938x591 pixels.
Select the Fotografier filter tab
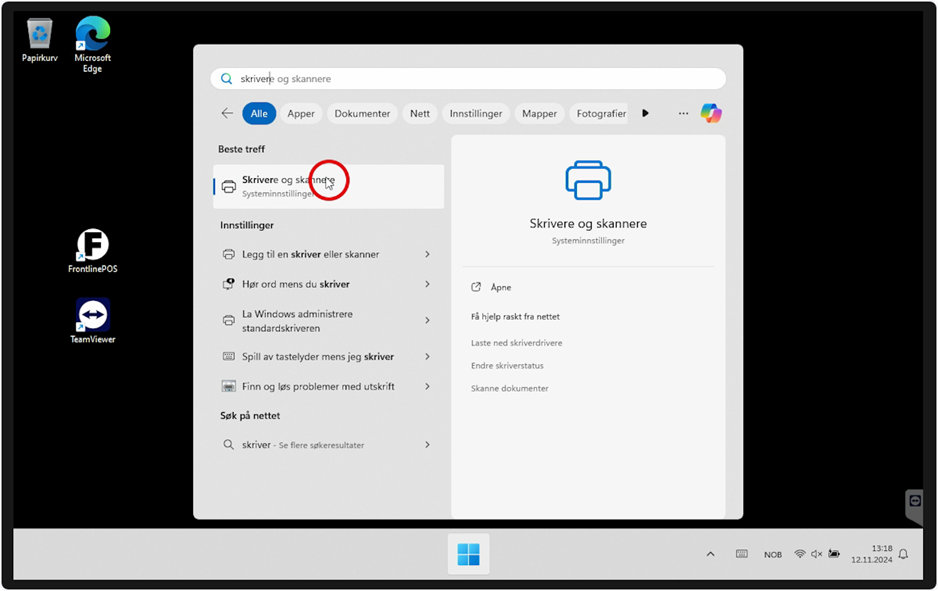tap(599, 113)
